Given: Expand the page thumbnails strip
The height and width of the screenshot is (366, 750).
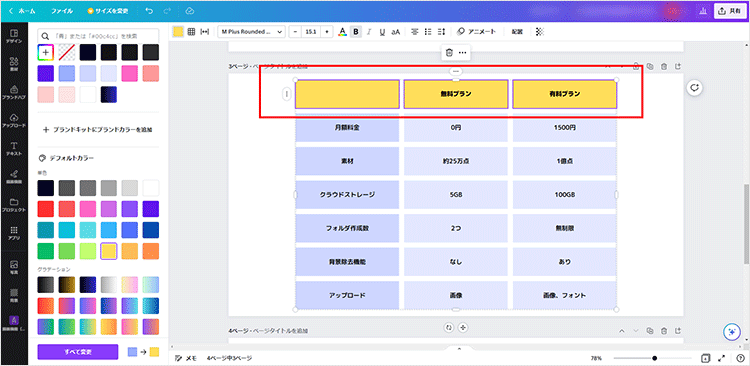Looking at the screenshot, I should coord(459,349).
